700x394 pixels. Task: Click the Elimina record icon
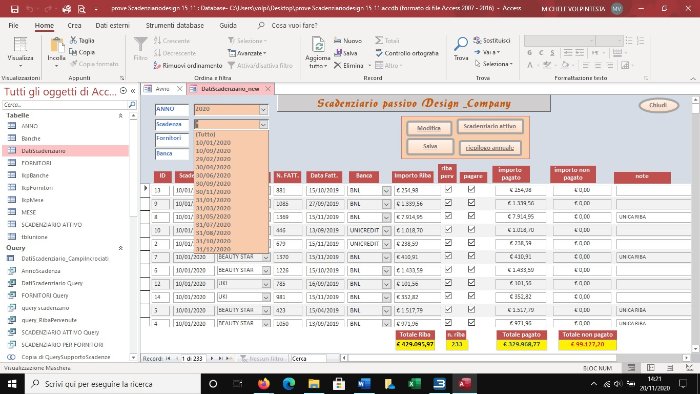coord(338,65)
